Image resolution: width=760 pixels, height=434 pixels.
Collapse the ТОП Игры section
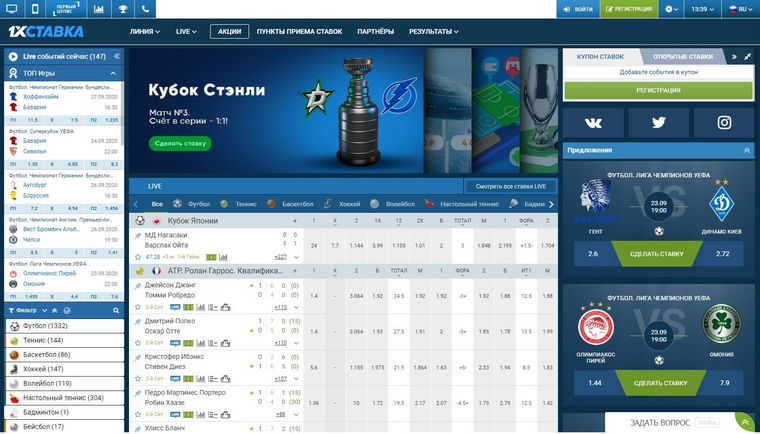113,73
